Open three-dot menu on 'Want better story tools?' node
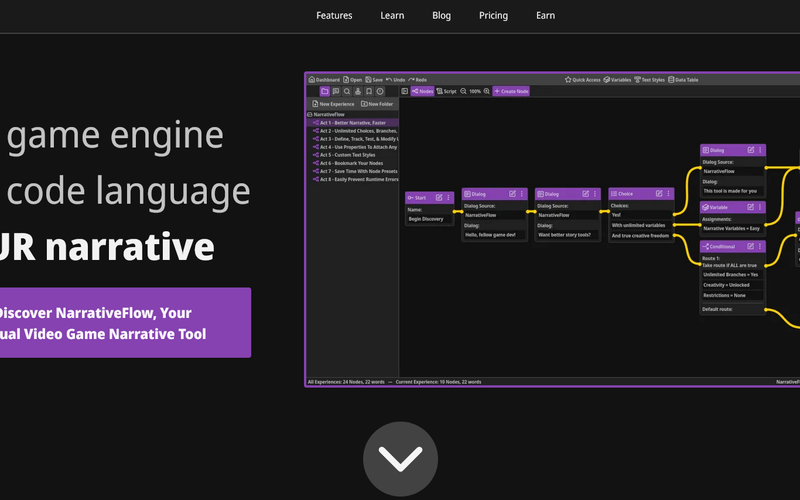The width and height of the screenshot is (800, 500). (595, 194)
